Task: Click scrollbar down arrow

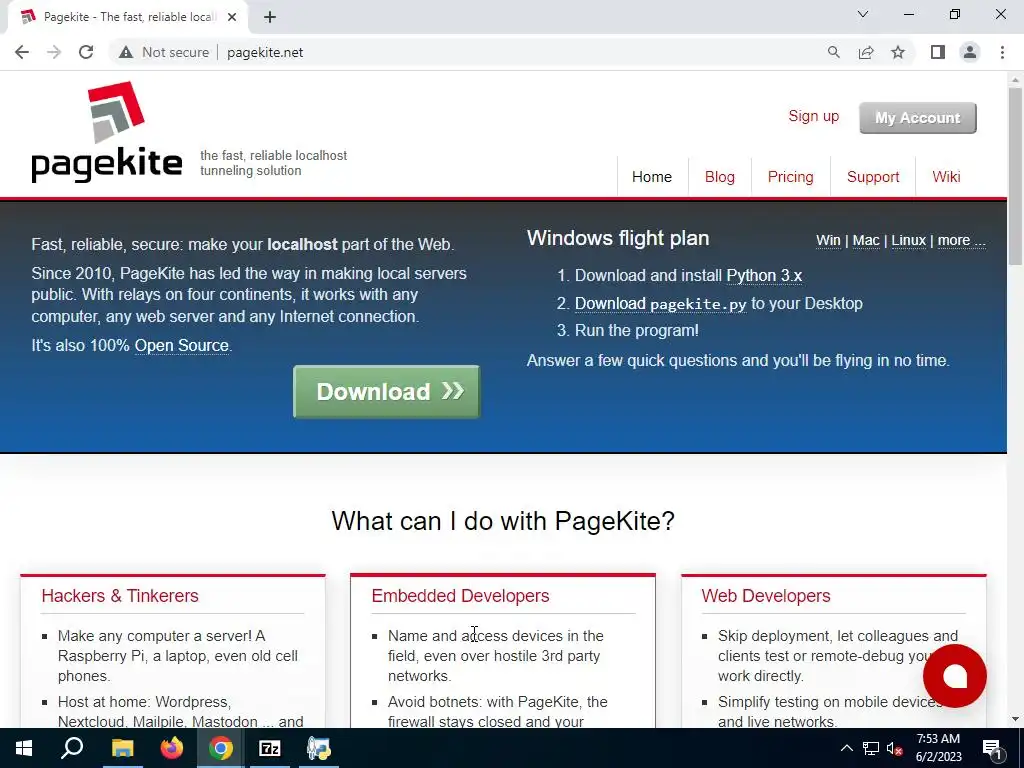Action: [x=1016, y=720]
